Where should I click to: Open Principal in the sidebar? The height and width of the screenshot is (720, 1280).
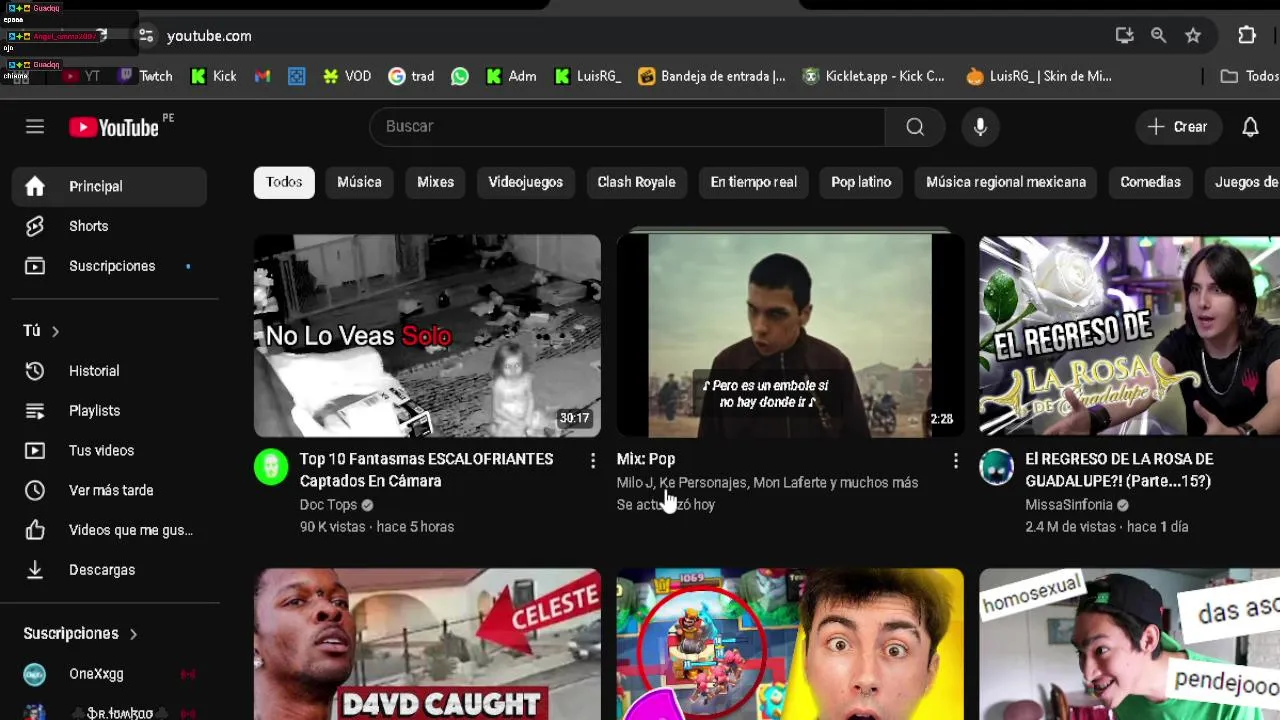(x=109, y=186)
